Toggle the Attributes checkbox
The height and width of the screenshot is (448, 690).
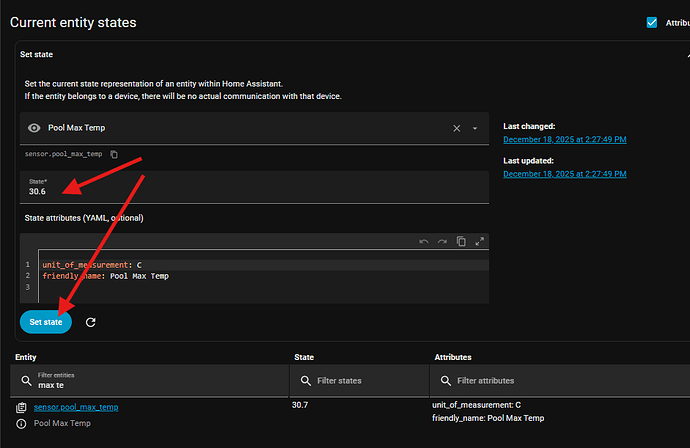(x=652, y=22)
